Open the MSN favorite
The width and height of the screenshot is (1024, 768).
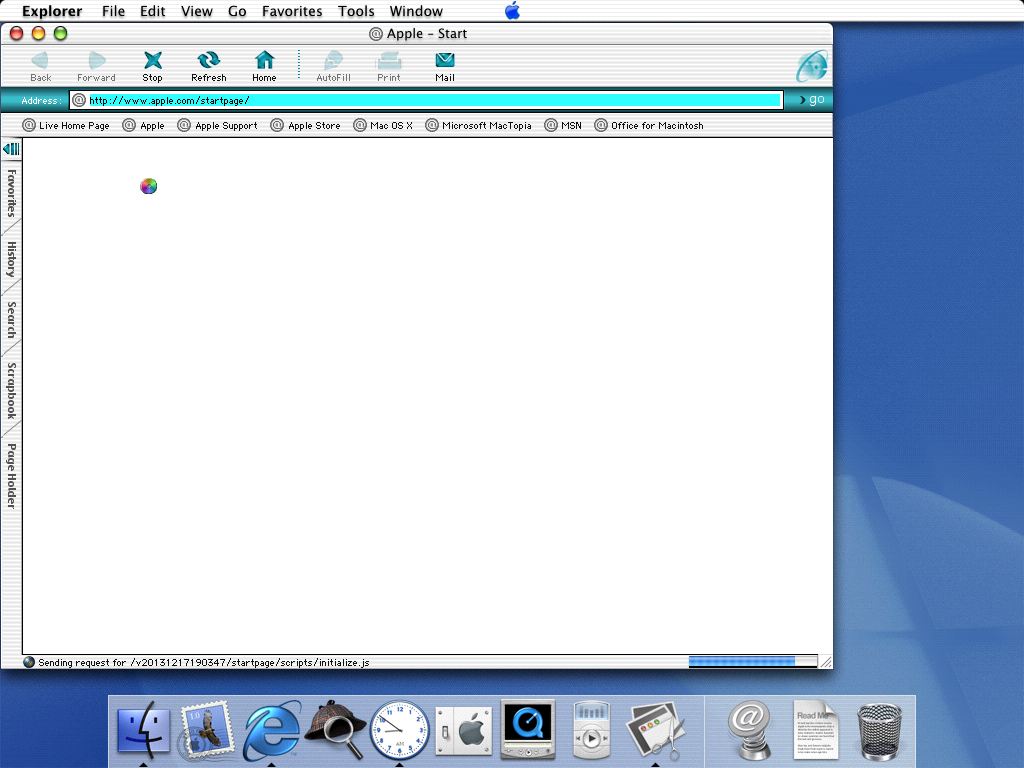(563, 125)
